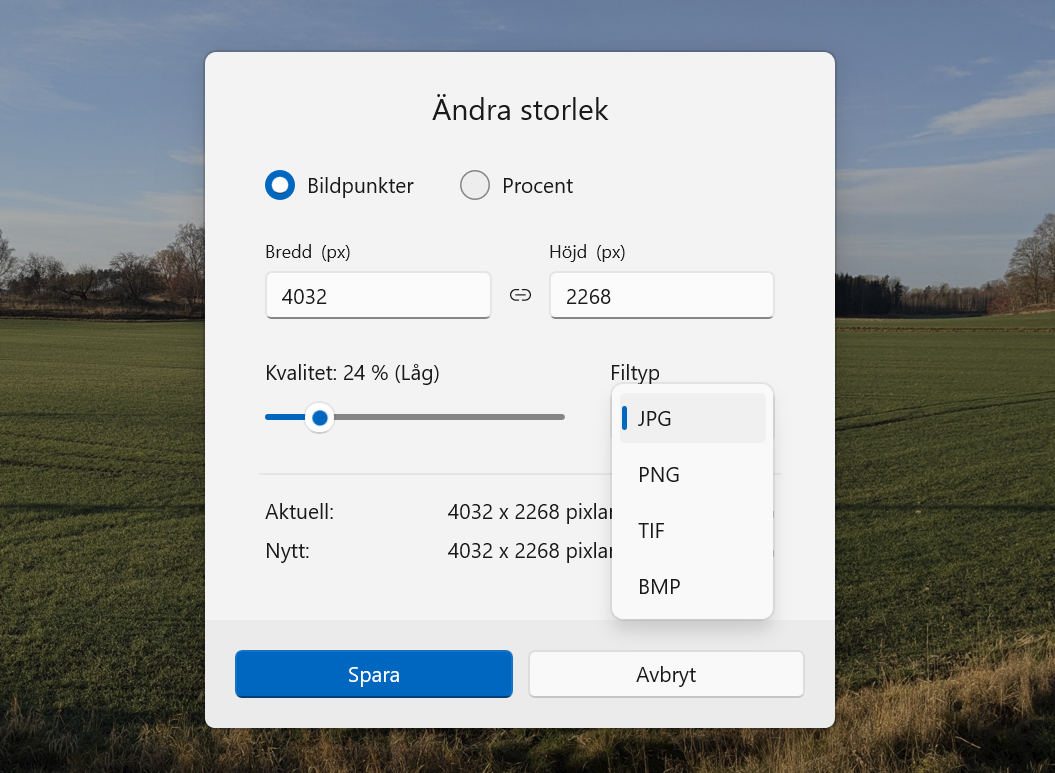Select the Bildpunkter radio button
This screenshot has height=773, width=1055.
280,185
